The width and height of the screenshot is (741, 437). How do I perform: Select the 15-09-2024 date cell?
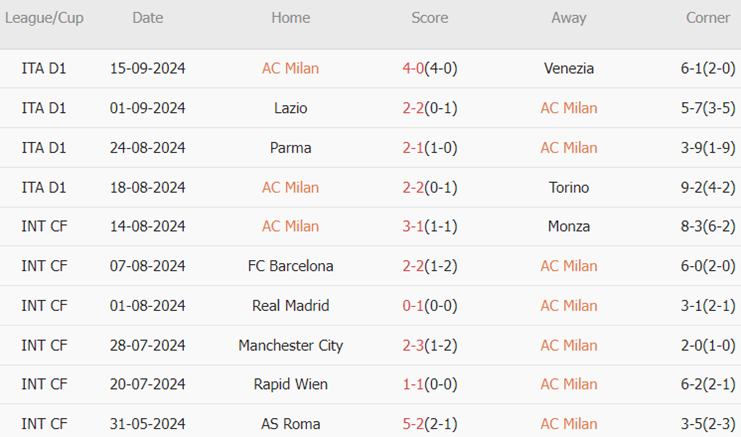(147, 69)
